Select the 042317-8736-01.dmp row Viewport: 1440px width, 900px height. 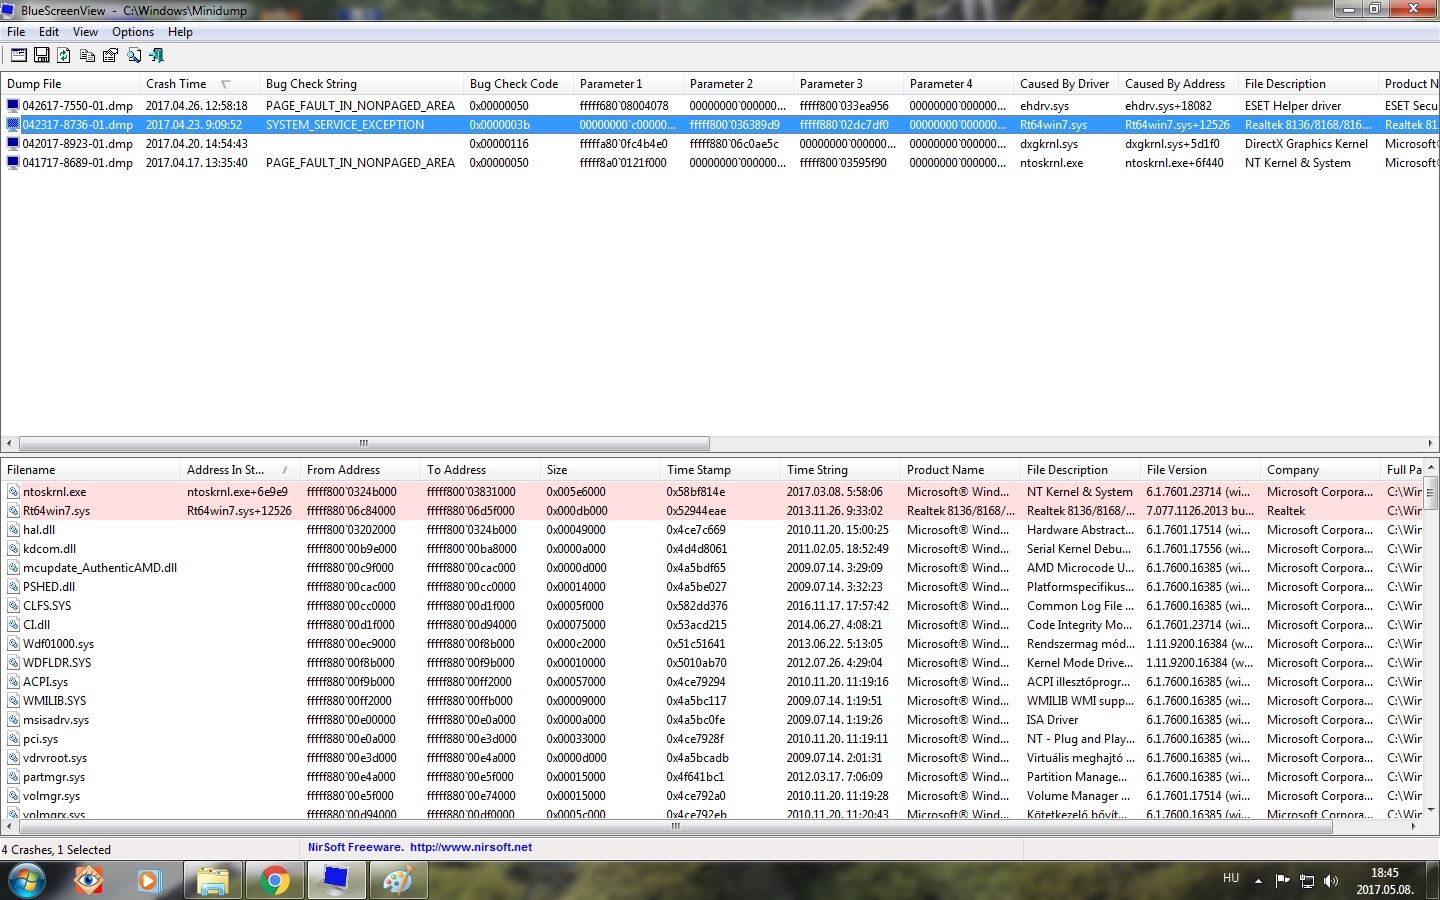(x=720, y=125)
